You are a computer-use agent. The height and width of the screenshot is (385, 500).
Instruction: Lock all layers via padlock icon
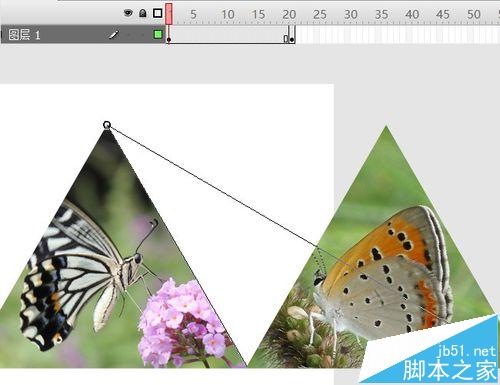click(143, 13)
